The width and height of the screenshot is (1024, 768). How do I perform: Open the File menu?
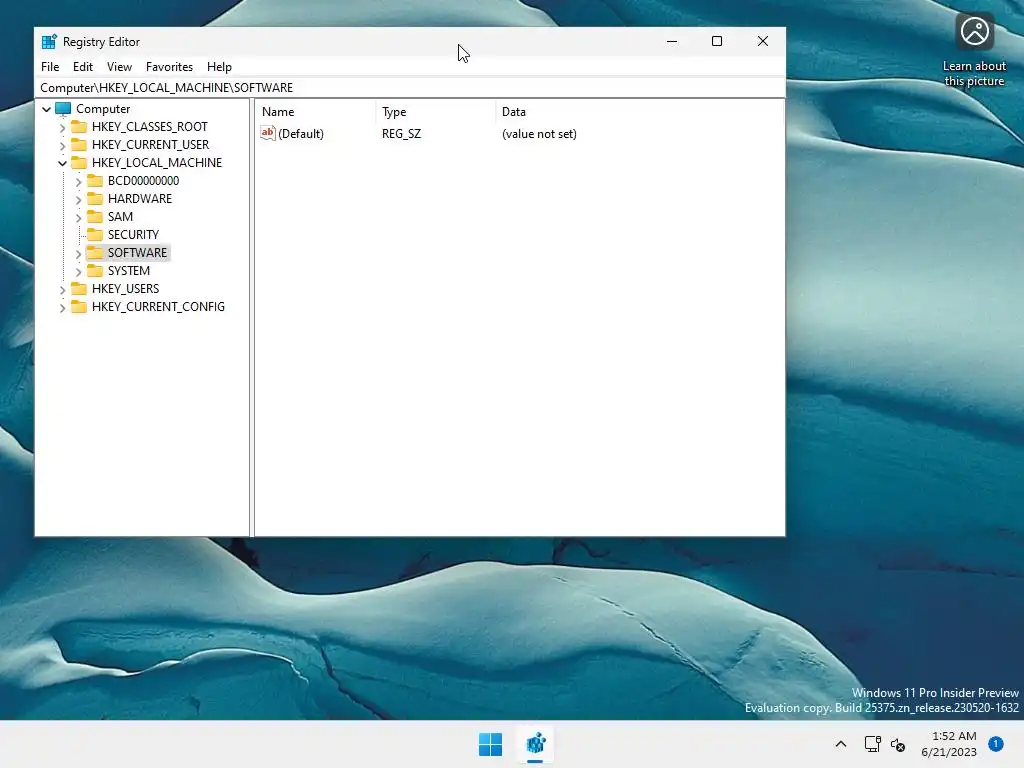coord(50,67)
